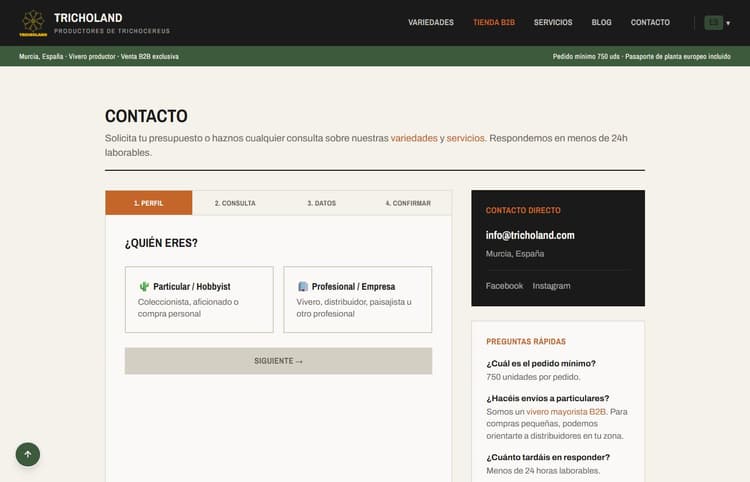
Task: Click "Pedido mínimo 750 uds" banner text
Action: [586, 56]
